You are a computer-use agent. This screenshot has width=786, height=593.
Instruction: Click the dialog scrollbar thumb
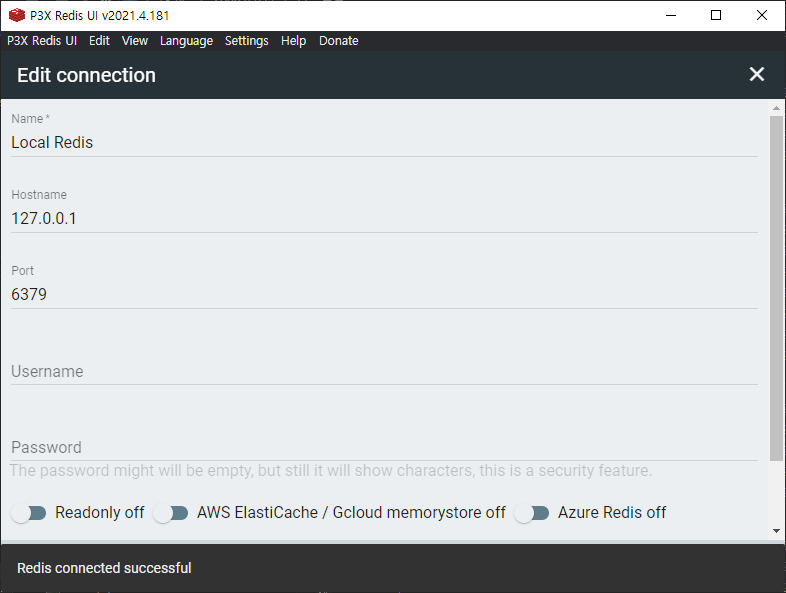tap(776, 288)
